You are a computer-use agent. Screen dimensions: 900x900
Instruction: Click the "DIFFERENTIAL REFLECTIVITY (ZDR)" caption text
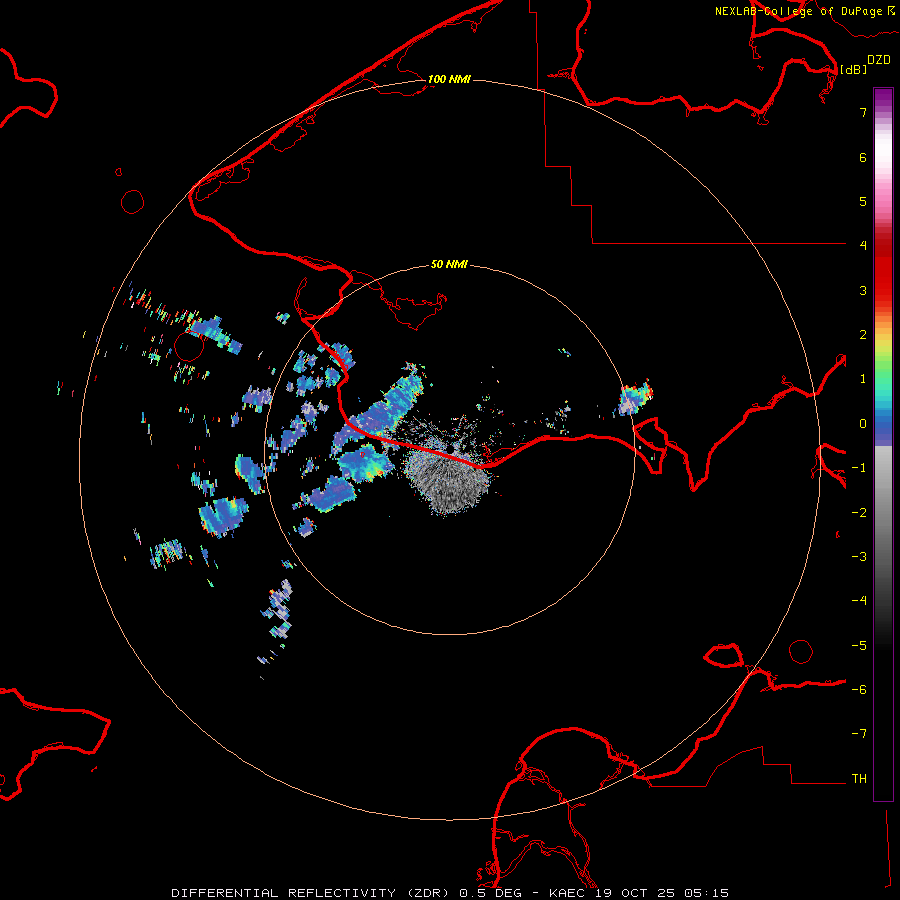click(x=312, y=893)
